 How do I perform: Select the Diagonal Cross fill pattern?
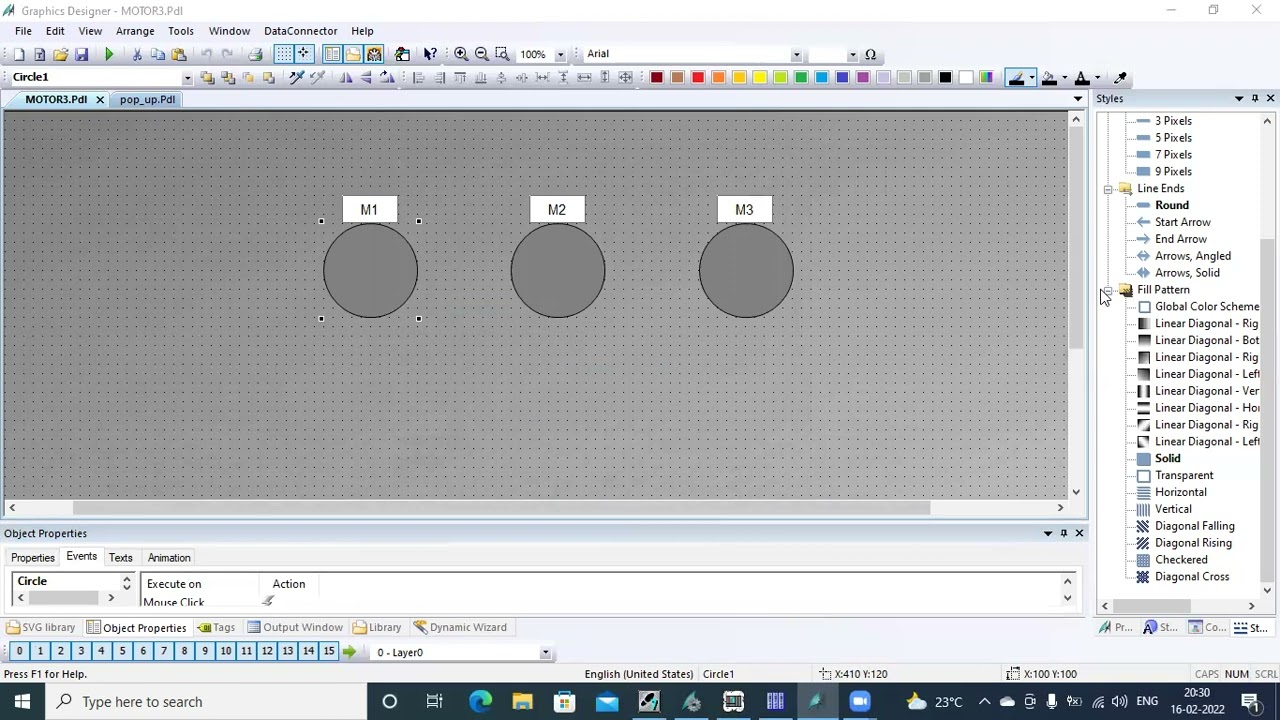coord(1191,577)
